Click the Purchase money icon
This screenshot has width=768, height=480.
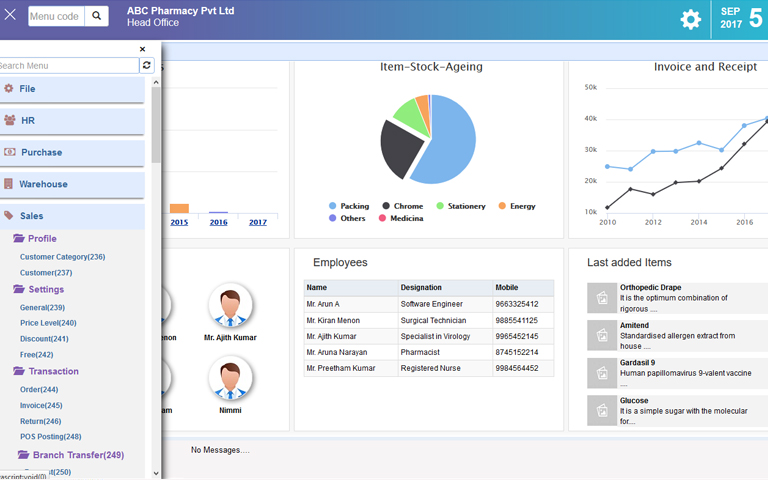pos(9,152)
